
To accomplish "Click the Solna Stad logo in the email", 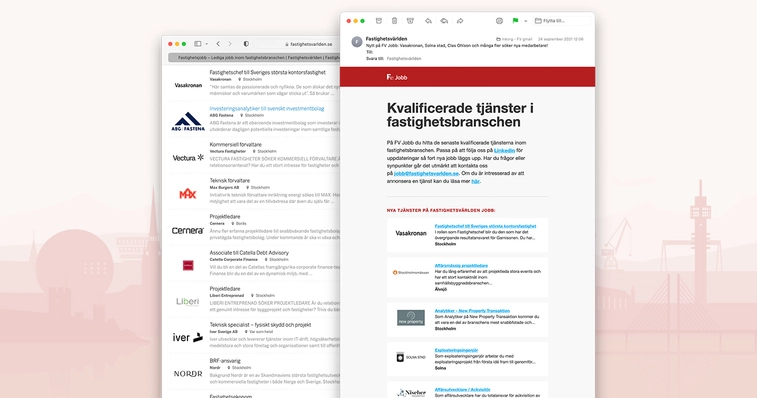I will (411, 357).
